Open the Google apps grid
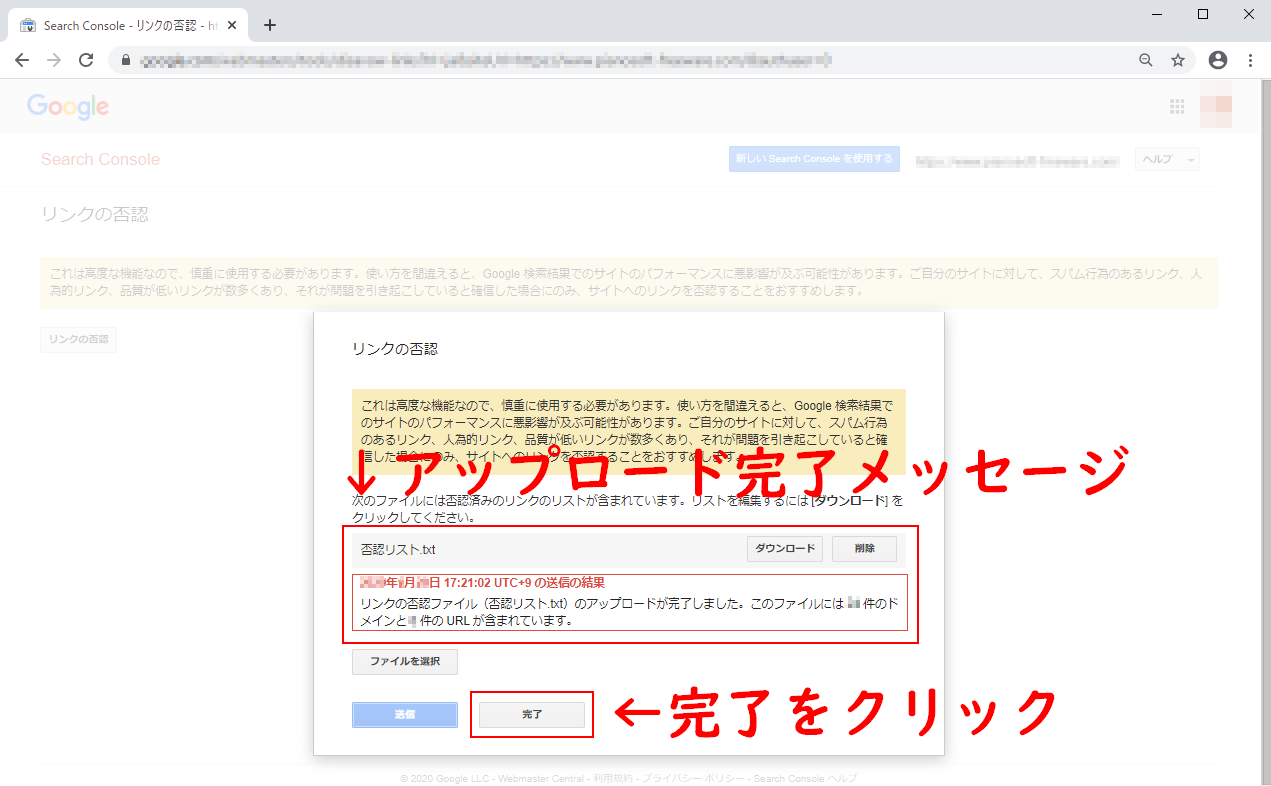 (1177, 107)
